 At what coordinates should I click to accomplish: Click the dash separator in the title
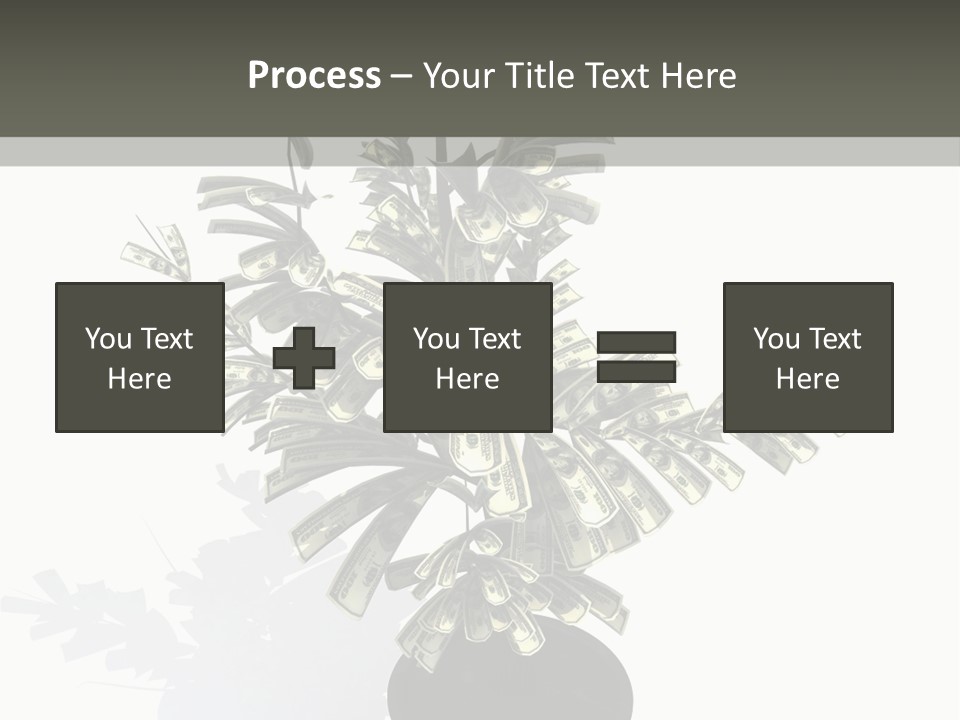point(402,76)
